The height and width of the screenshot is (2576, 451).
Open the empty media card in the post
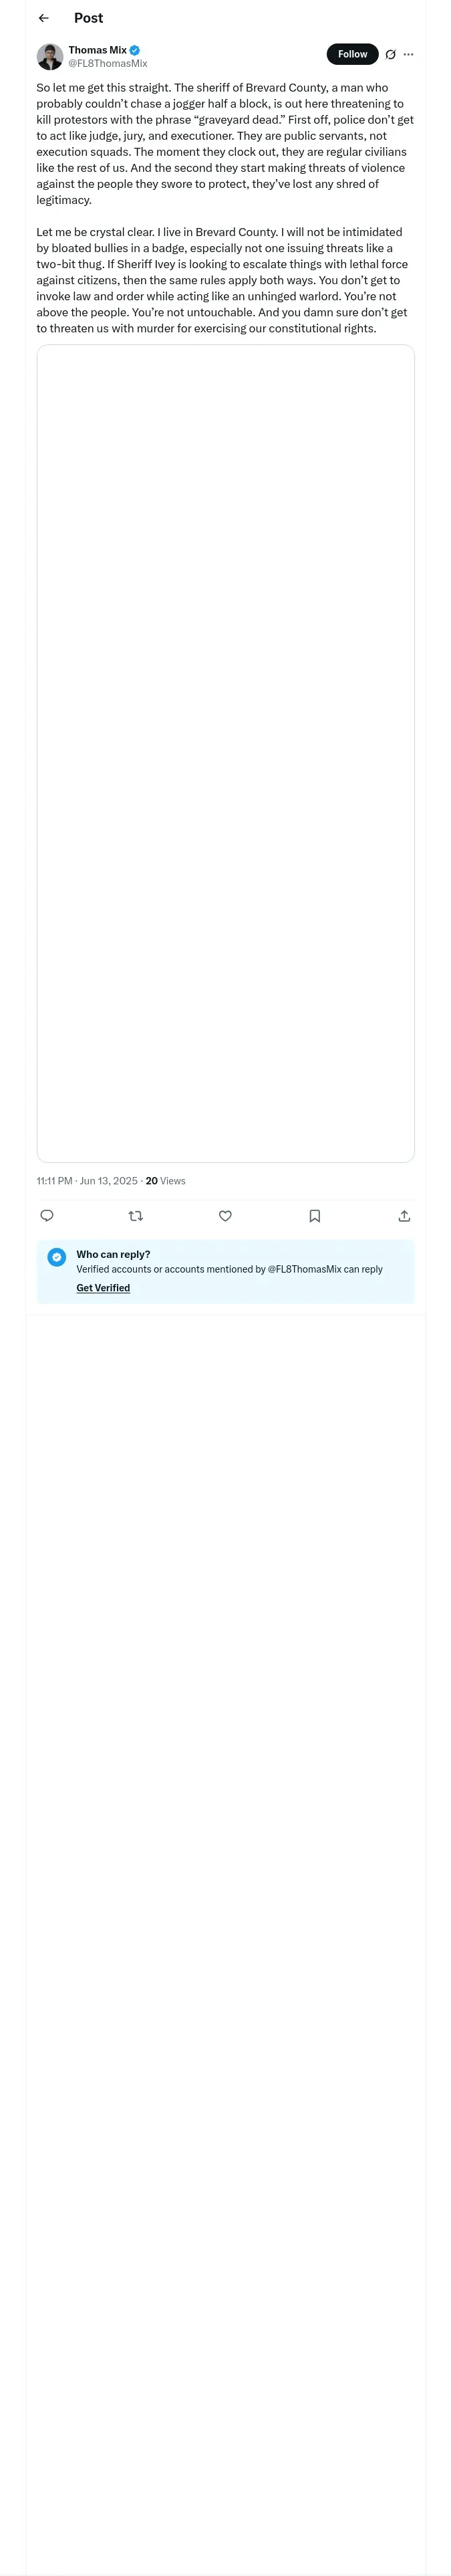coord(225,753)
